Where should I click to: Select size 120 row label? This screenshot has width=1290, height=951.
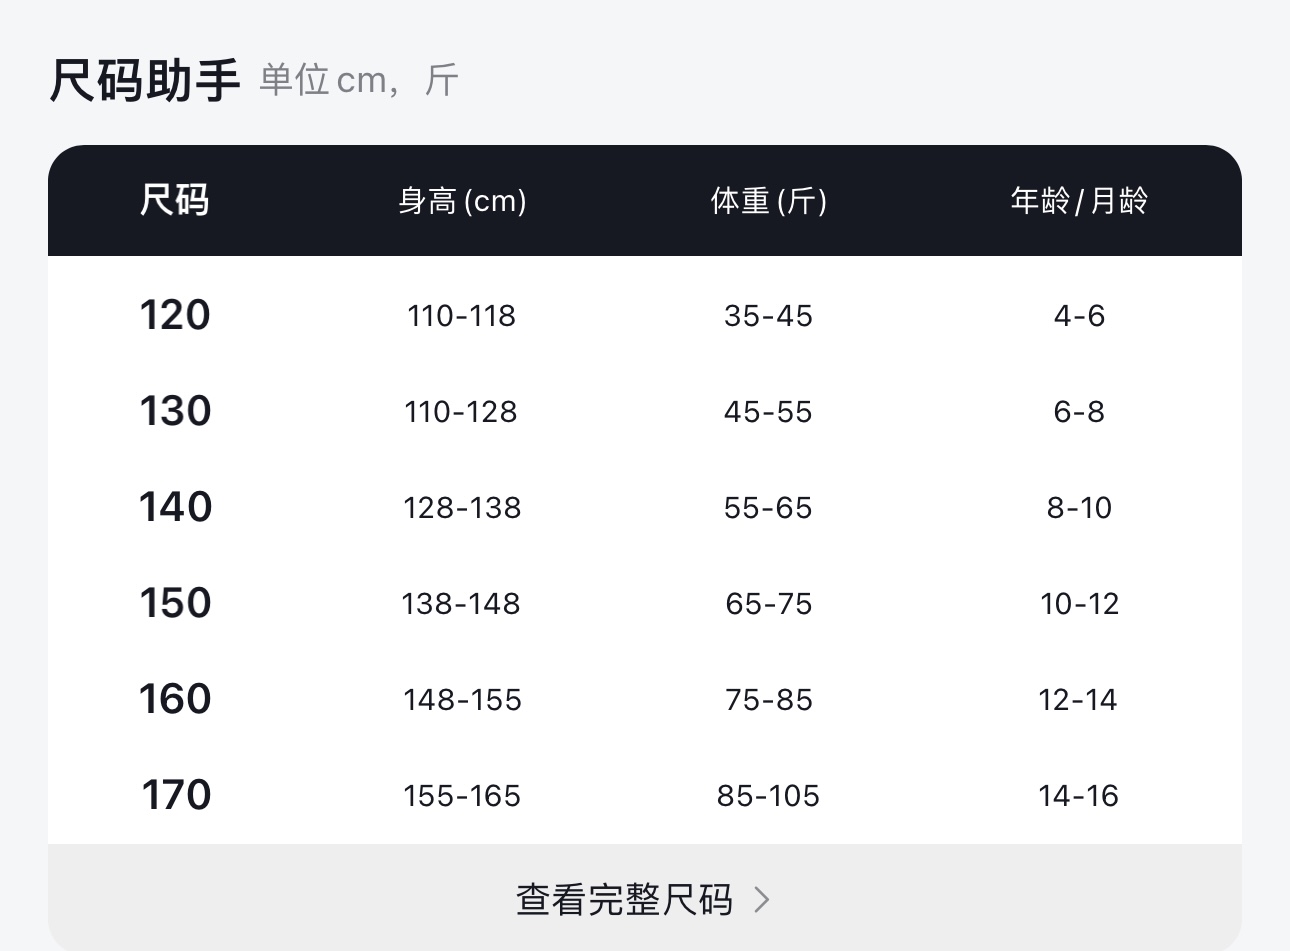175,315
